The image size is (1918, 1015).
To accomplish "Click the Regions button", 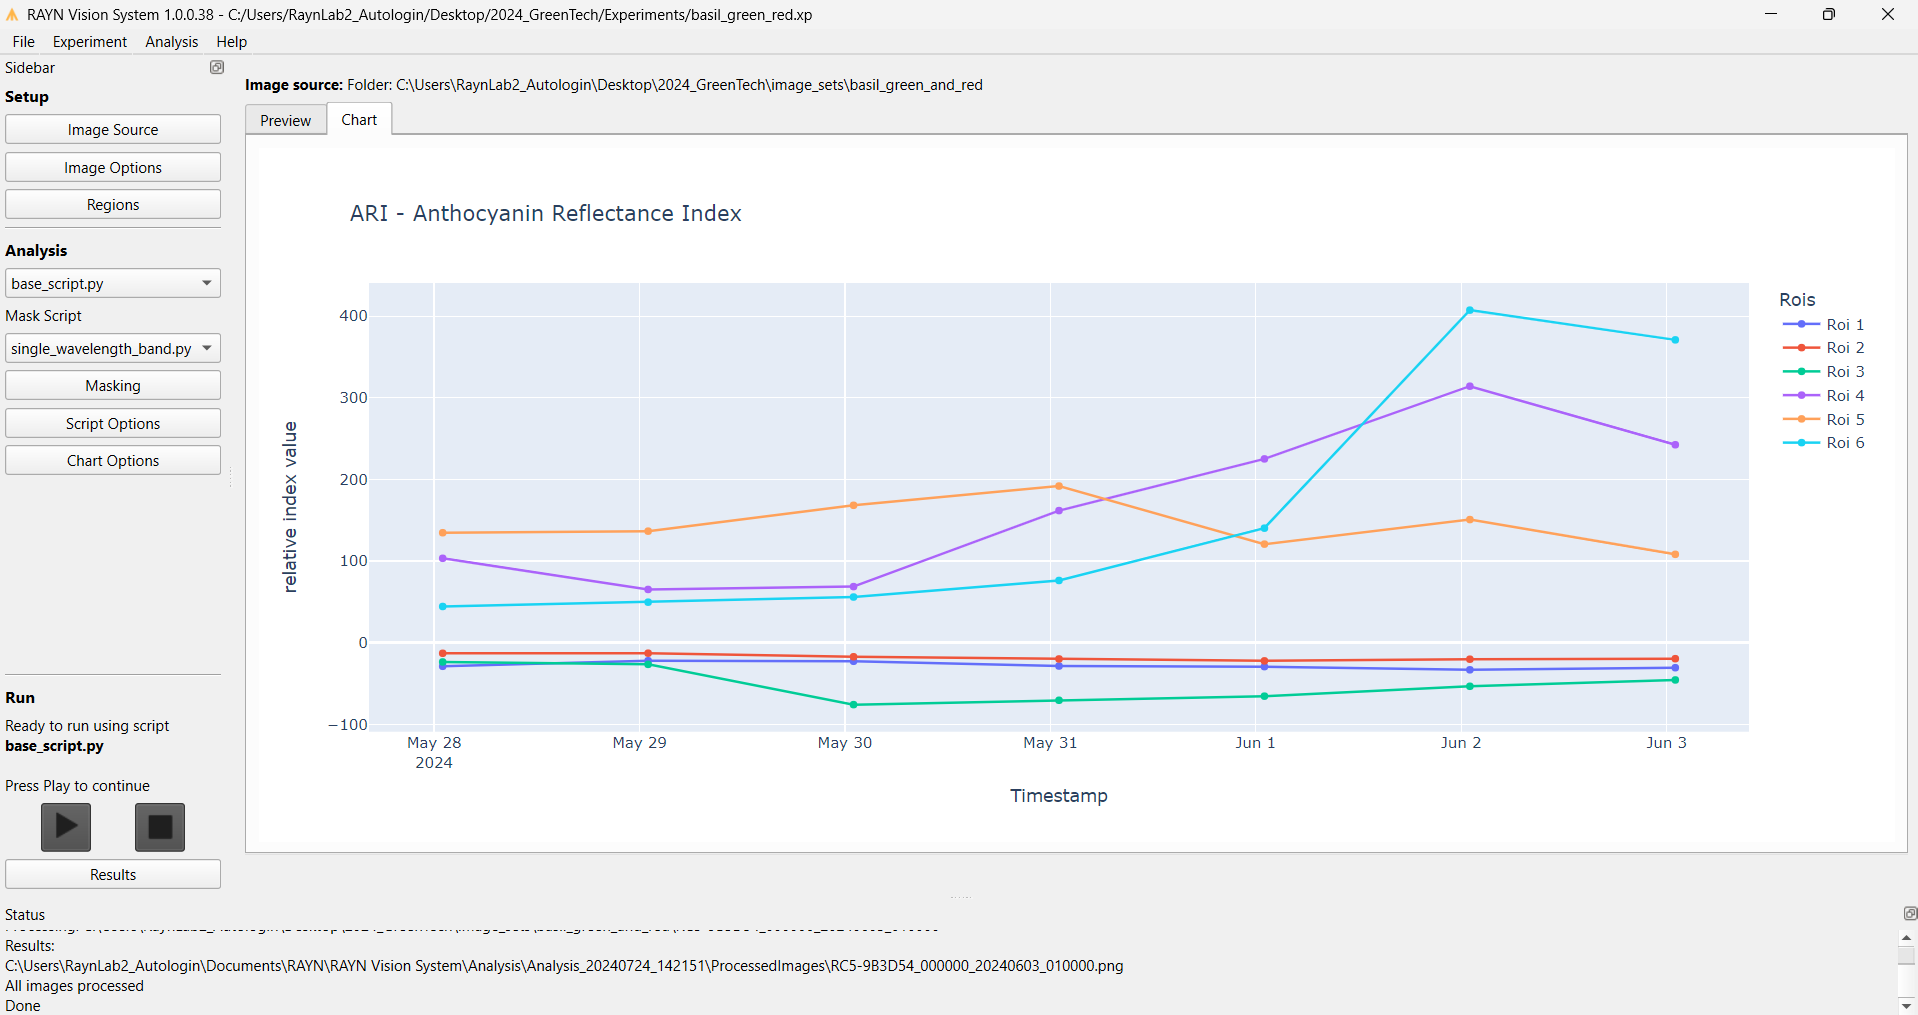I will click(113, 204).
